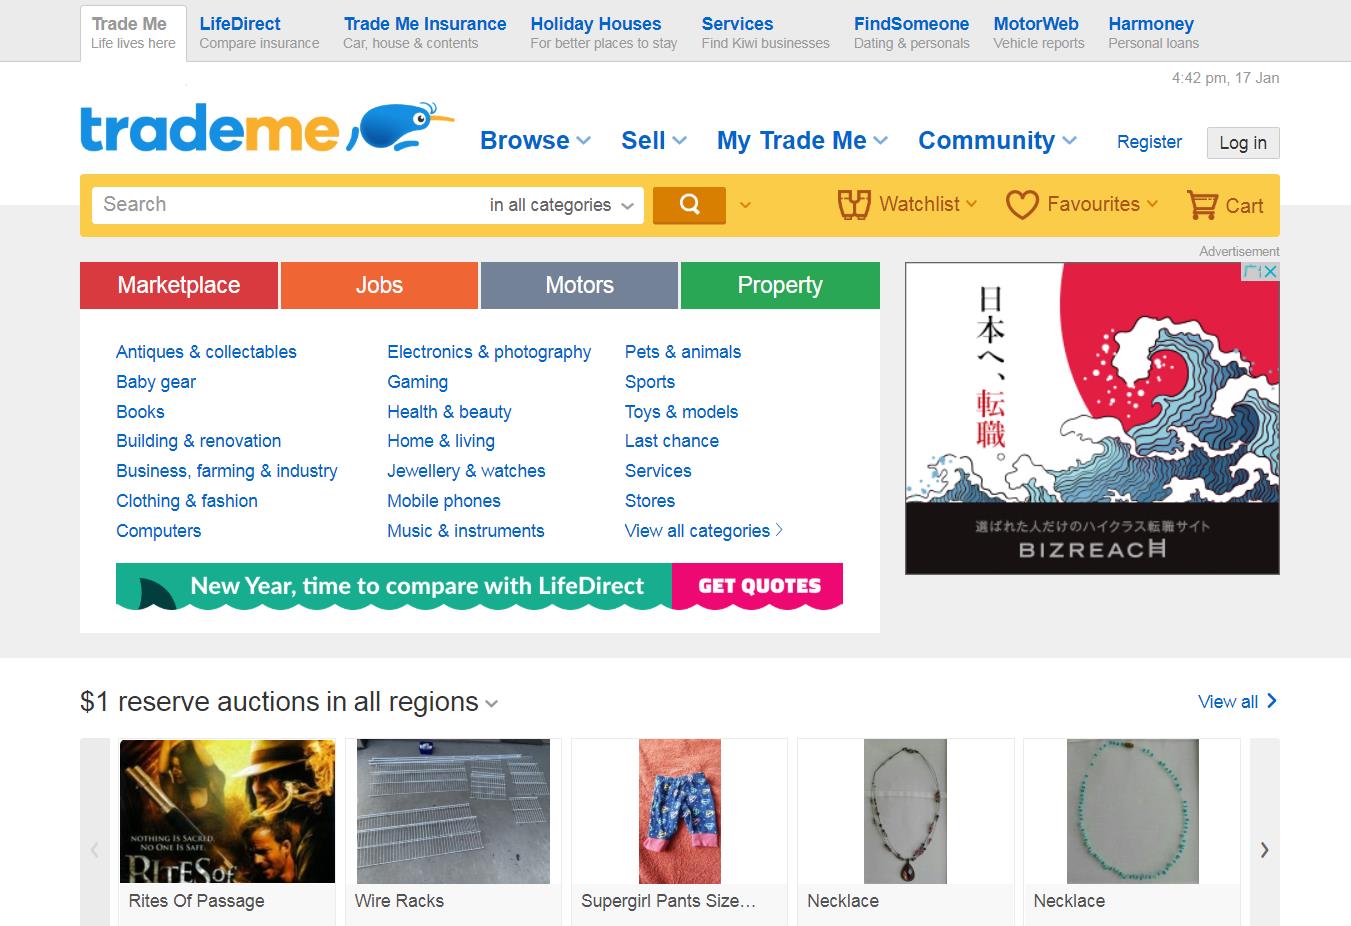Open Antiques & collectables category
The image size is (1351, 926).
[x=206, y=352]
